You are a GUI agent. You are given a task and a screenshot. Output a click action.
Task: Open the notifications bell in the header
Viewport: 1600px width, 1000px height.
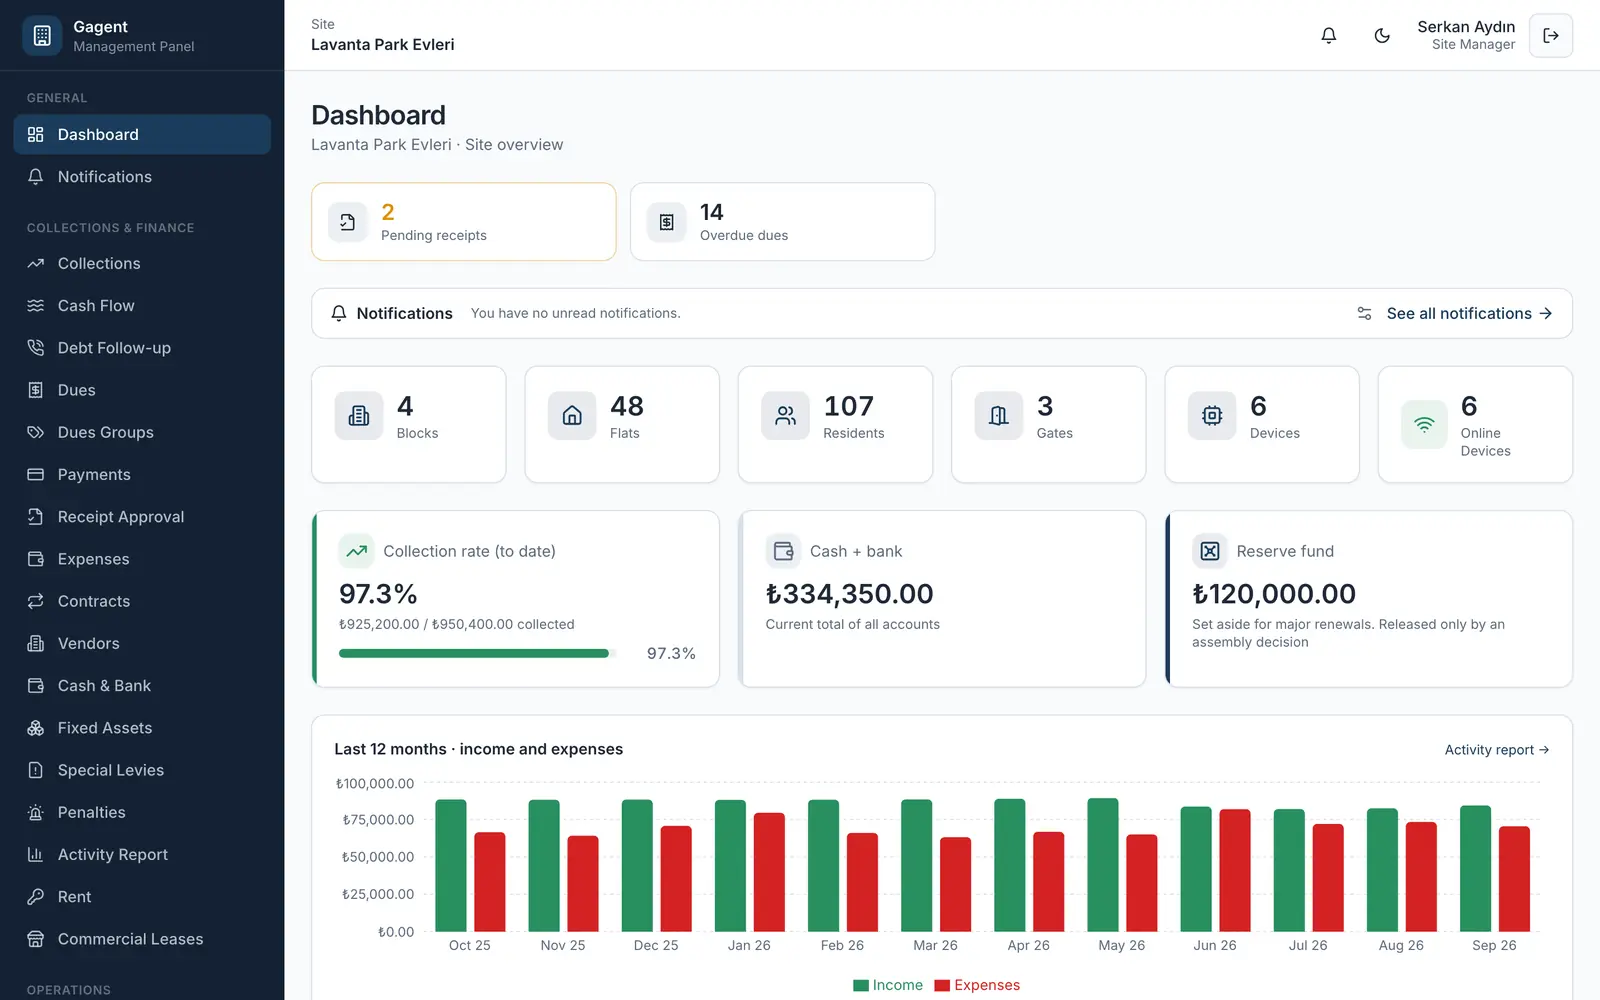1328,35
